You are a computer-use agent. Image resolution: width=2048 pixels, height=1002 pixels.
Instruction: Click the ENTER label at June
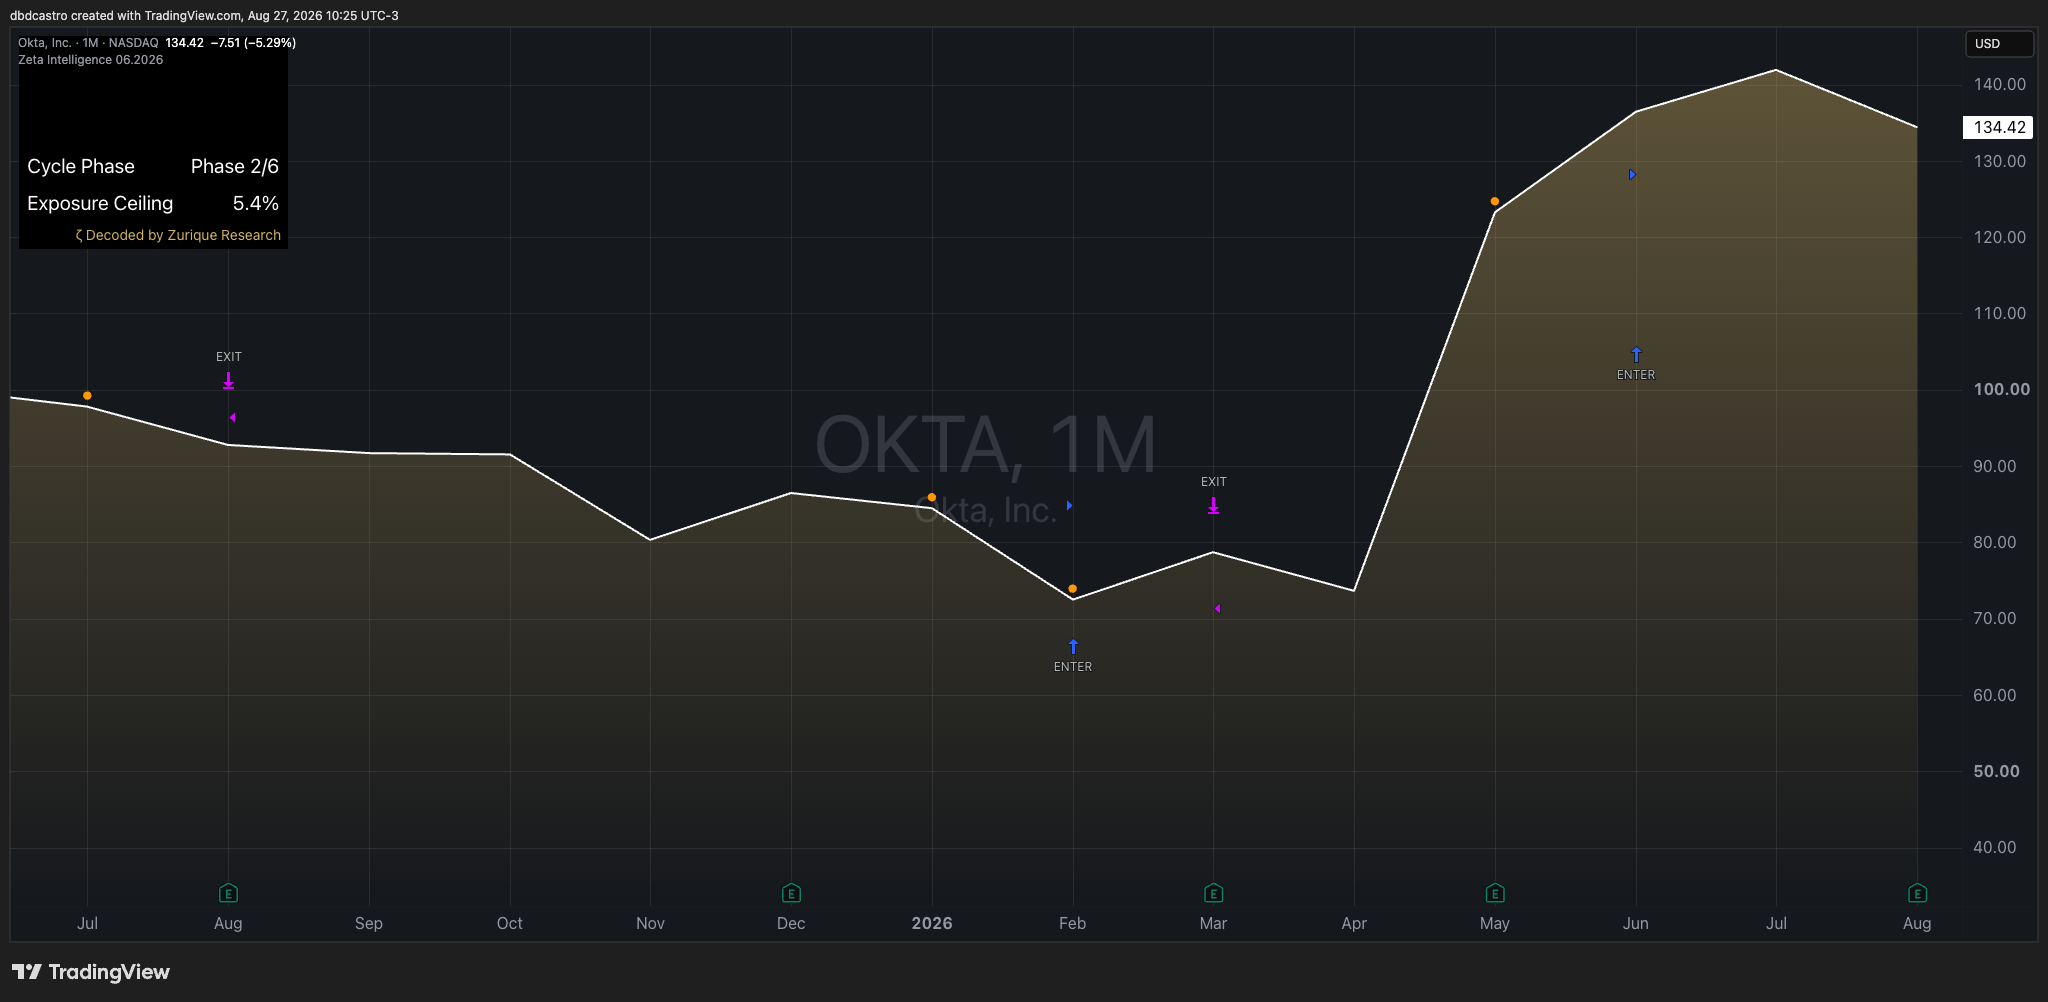coord(1636,375)
